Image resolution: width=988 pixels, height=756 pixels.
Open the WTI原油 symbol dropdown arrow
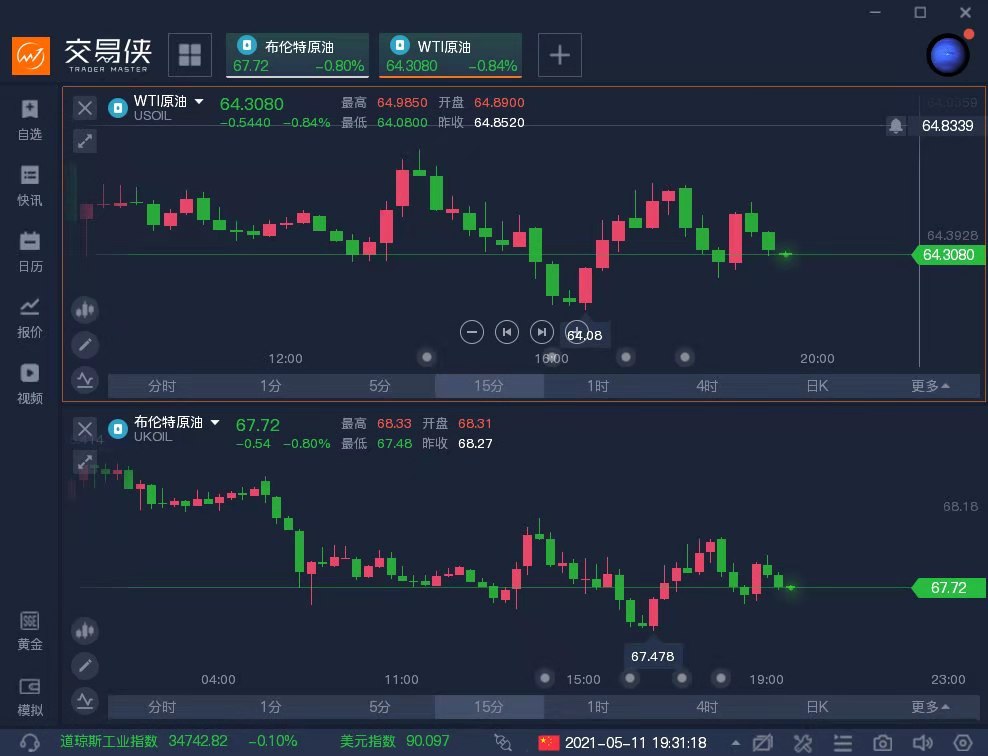(199, 101)
